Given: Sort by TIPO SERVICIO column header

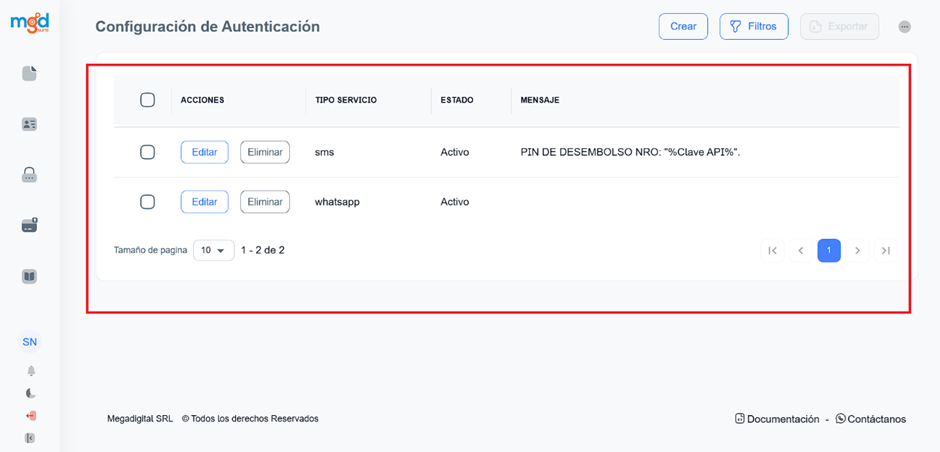Looking at the screenshot, I should click(x=346, y=100).
